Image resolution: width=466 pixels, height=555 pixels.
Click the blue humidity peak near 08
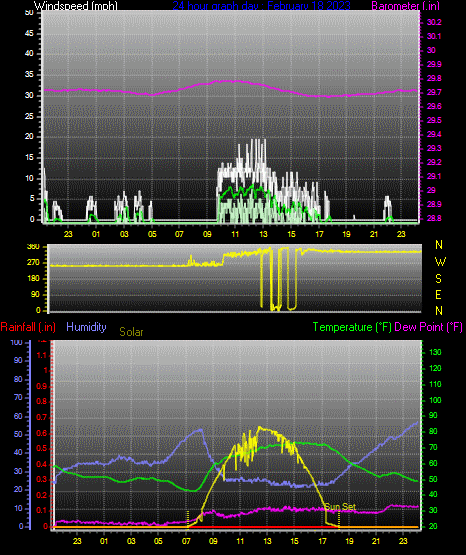tap(201, 430)
